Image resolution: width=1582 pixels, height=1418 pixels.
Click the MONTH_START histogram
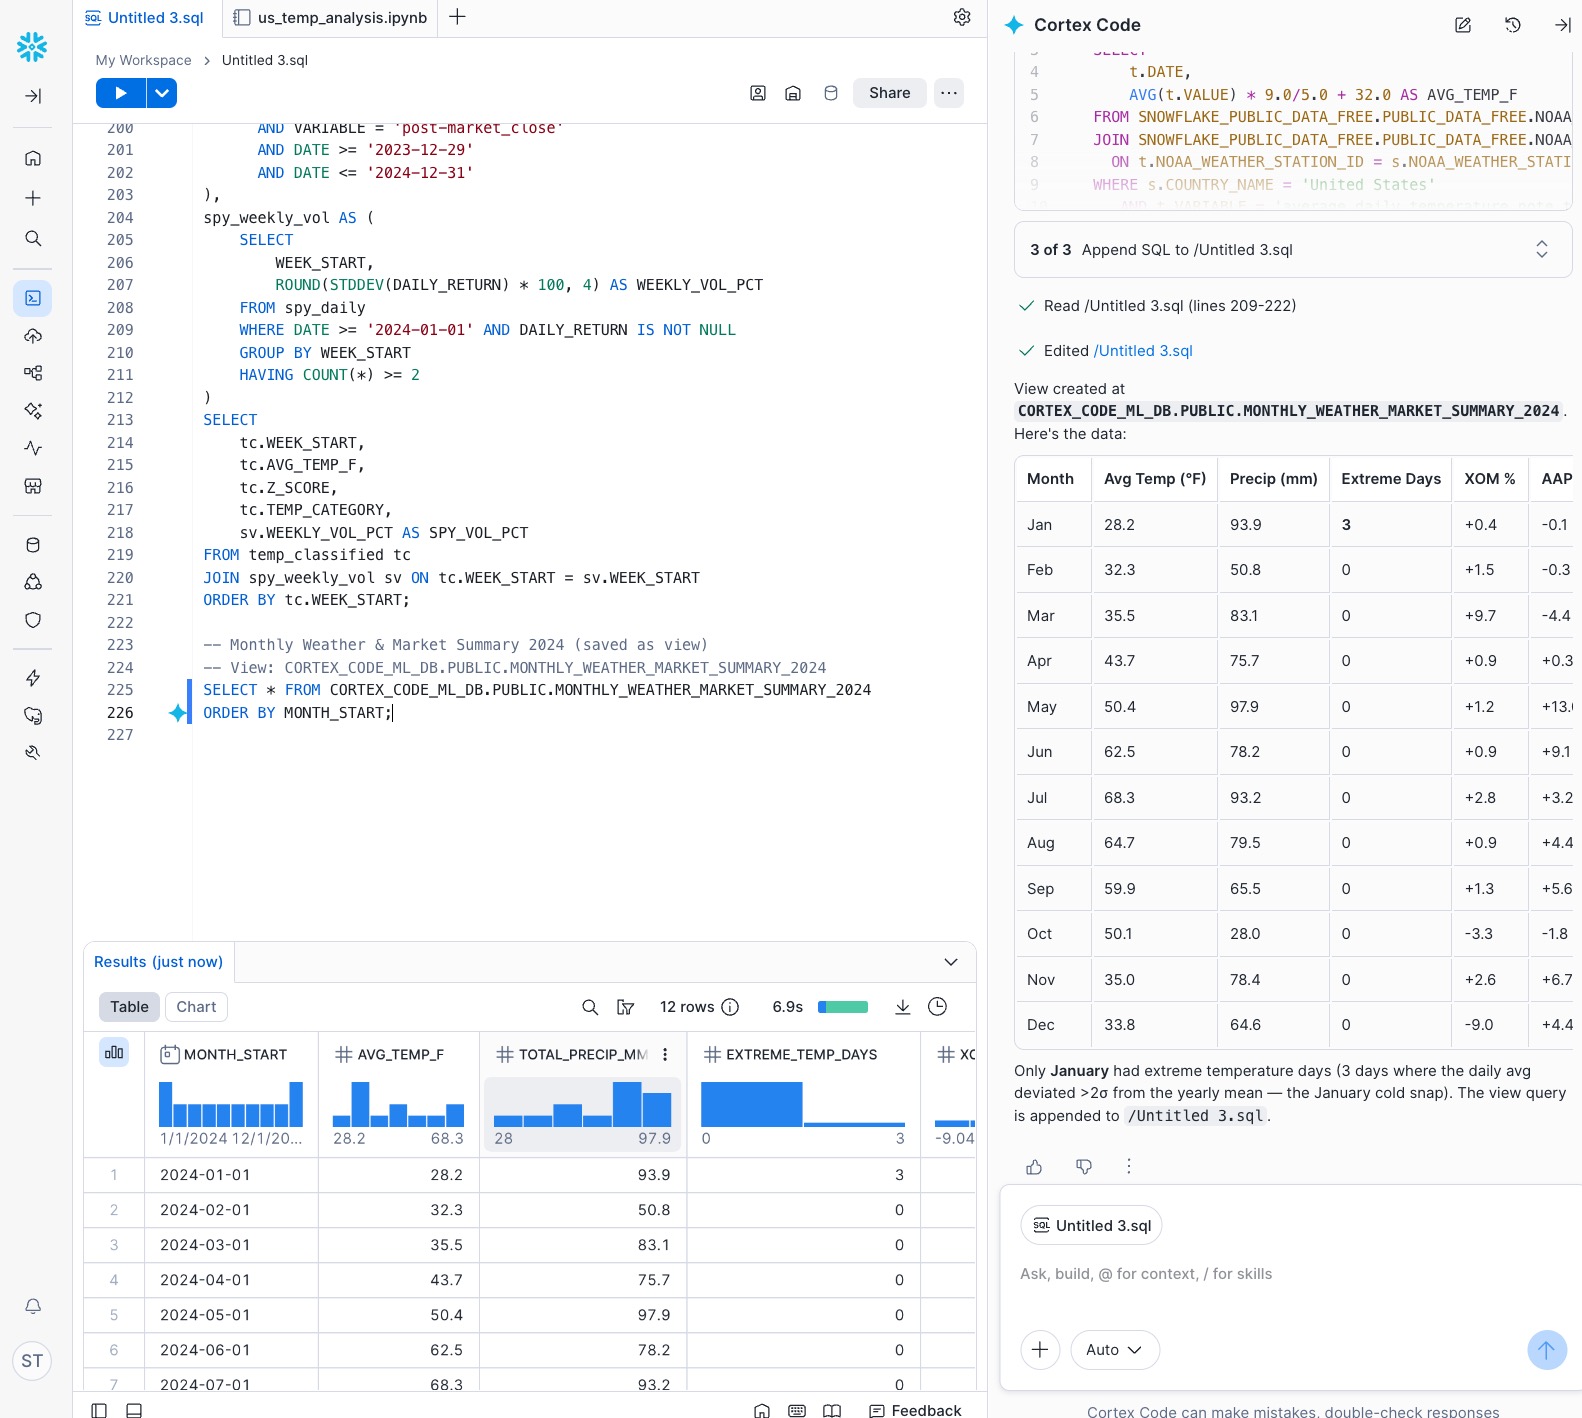(x=231, y=1104)
